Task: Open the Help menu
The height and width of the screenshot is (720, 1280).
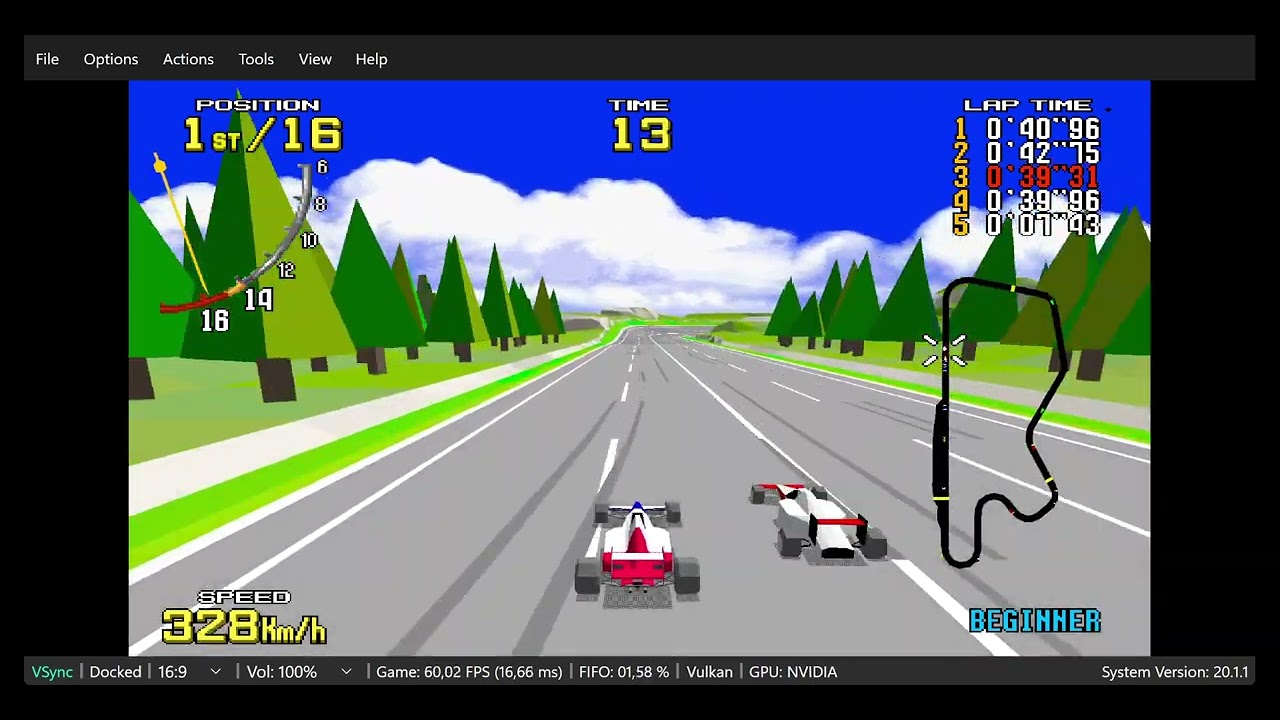Action: coord(371,59)
